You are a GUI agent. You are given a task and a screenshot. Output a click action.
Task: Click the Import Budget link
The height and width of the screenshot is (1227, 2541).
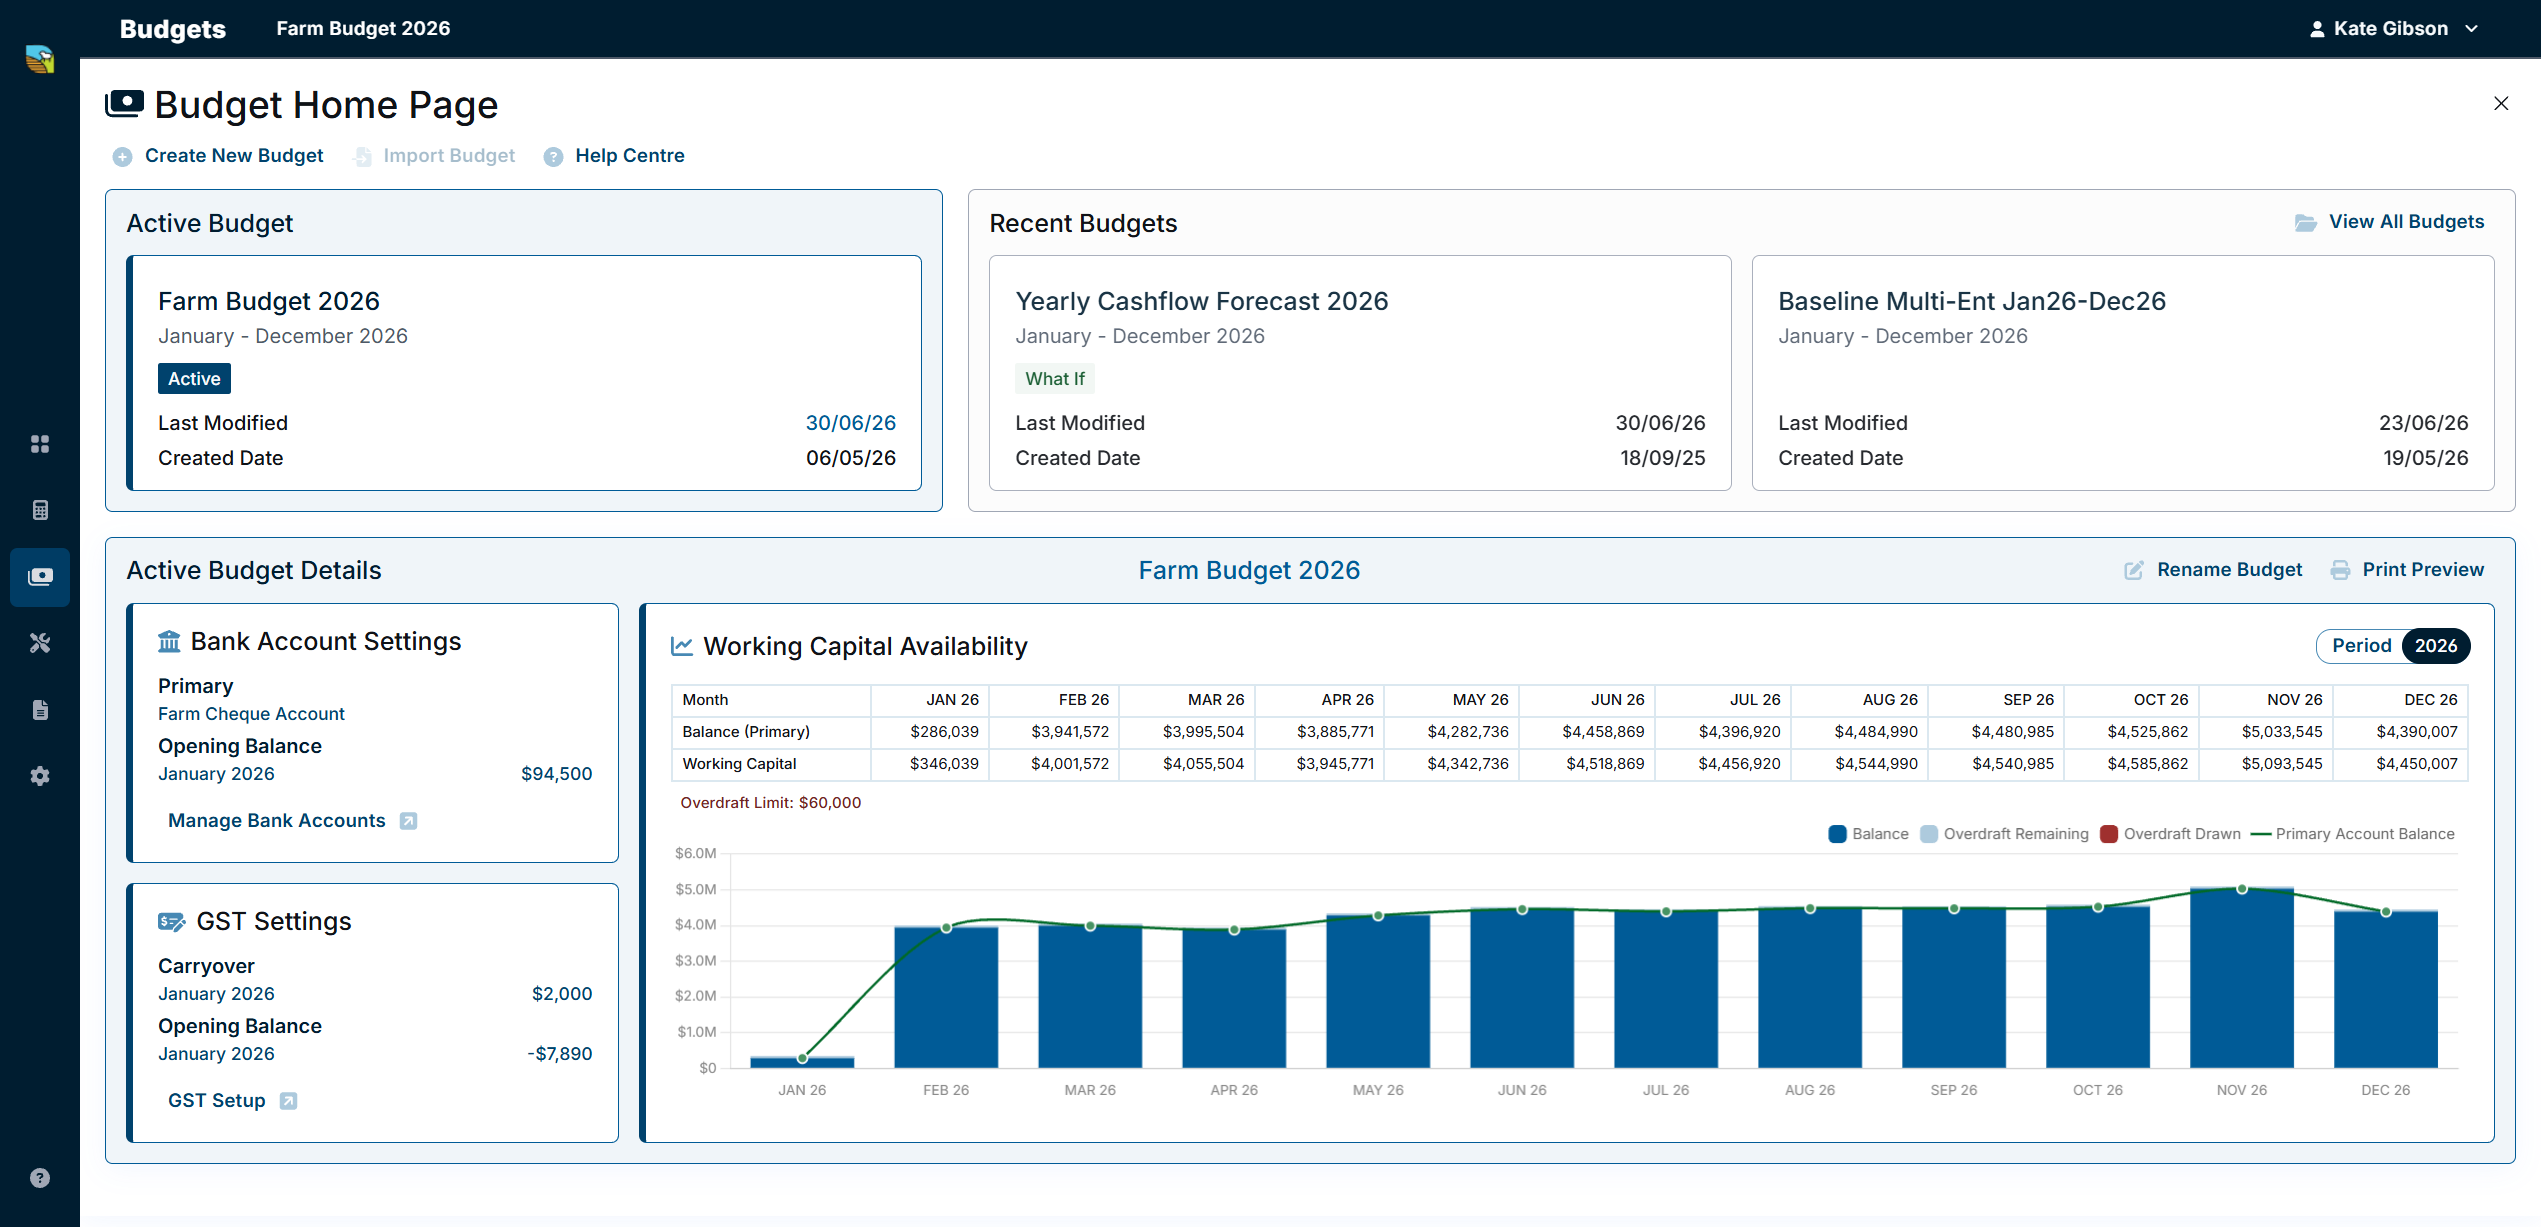click(x=449, y=156)
